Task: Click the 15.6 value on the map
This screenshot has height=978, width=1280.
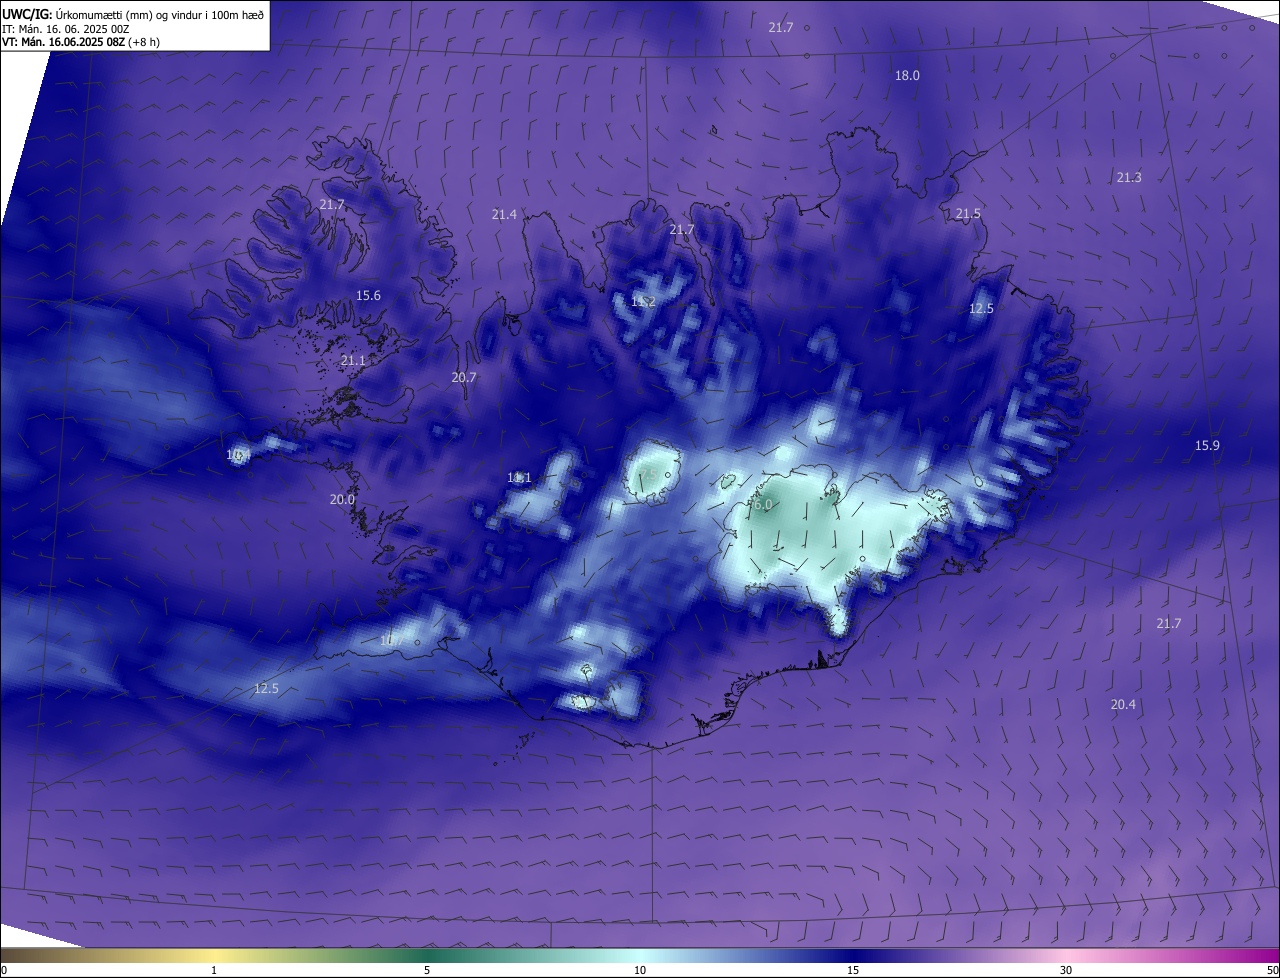Action: tap(369, 296)
